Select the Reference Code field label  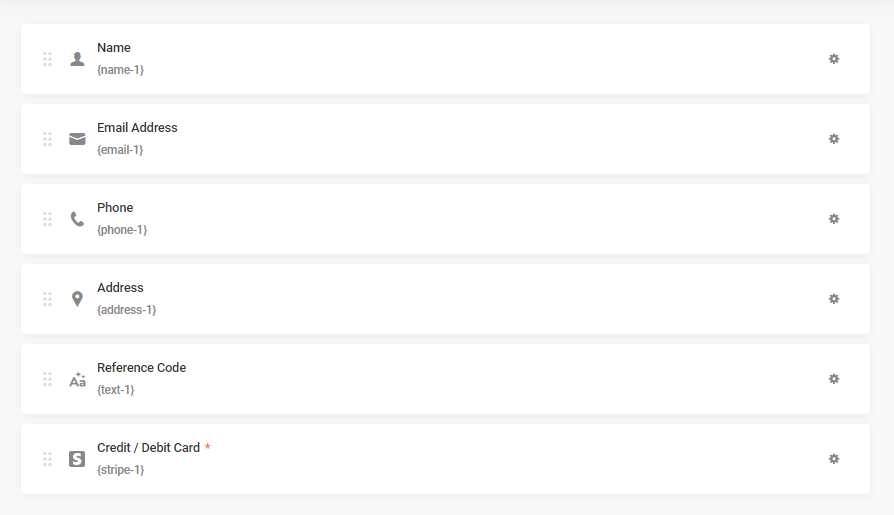tap(141, 368)
